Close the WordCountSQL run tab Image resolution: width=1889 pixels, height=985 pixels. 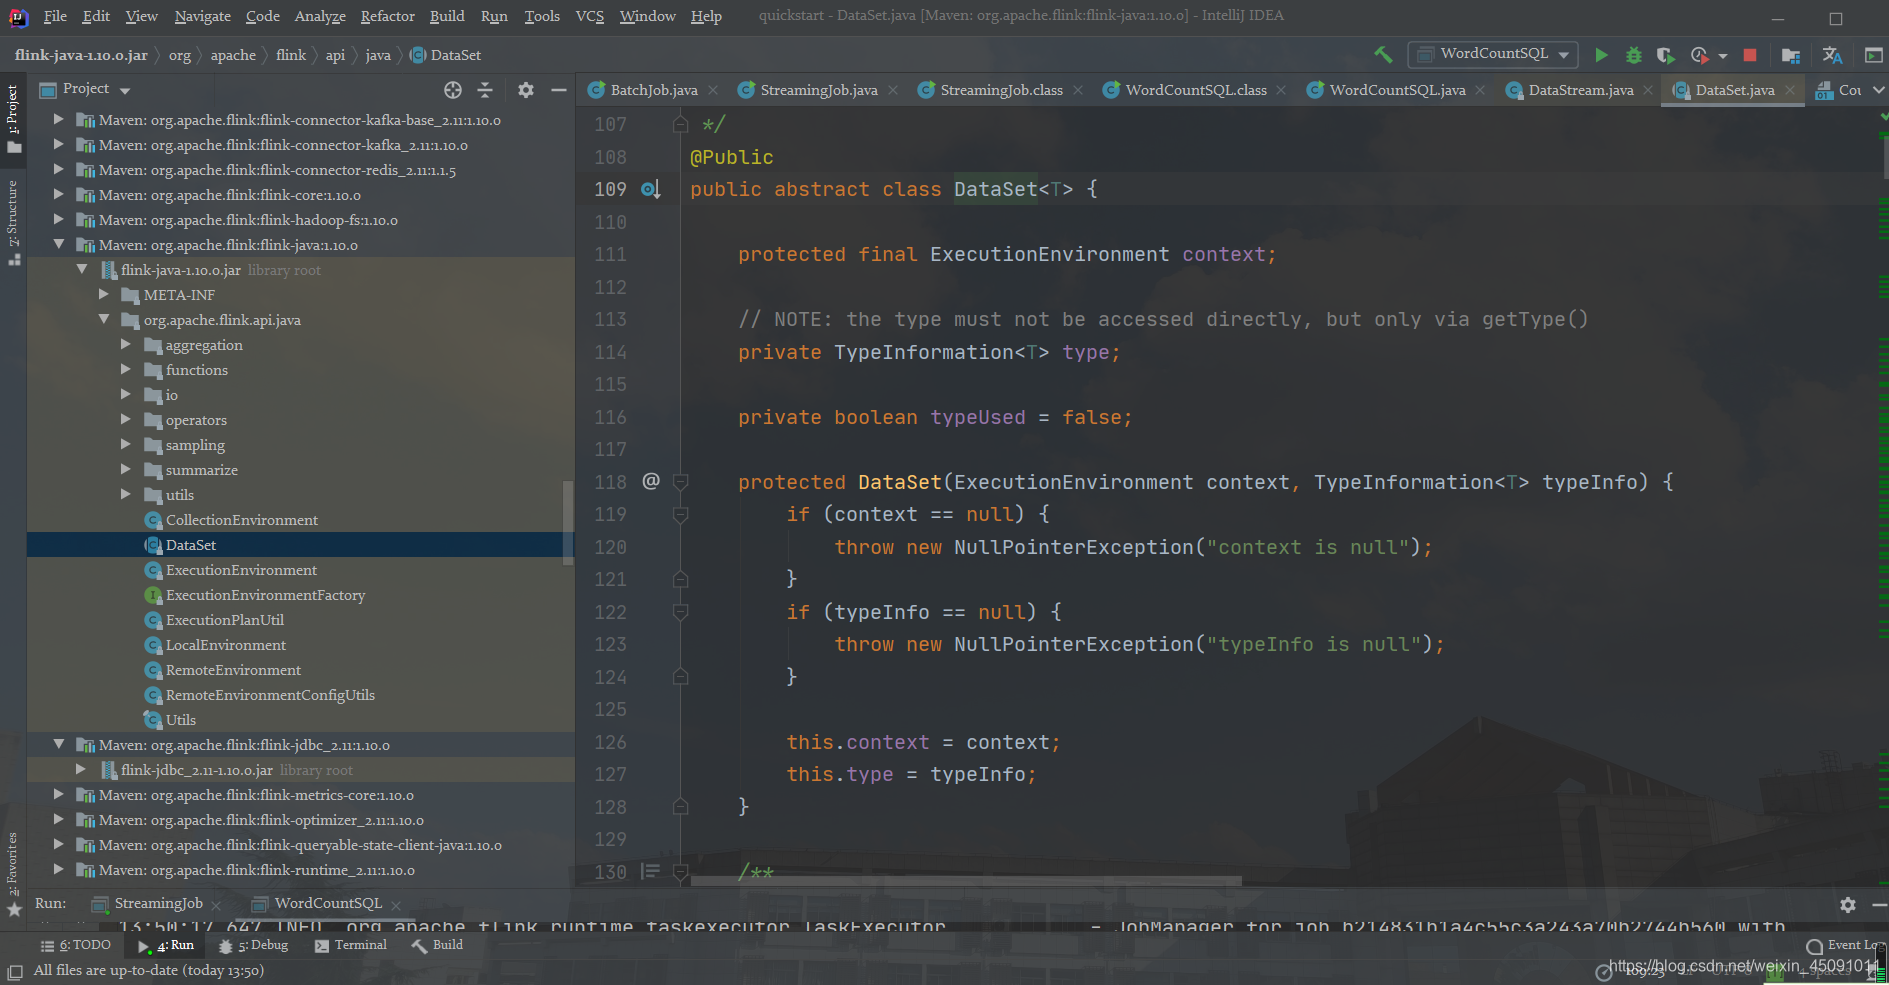tap(396, 904)
